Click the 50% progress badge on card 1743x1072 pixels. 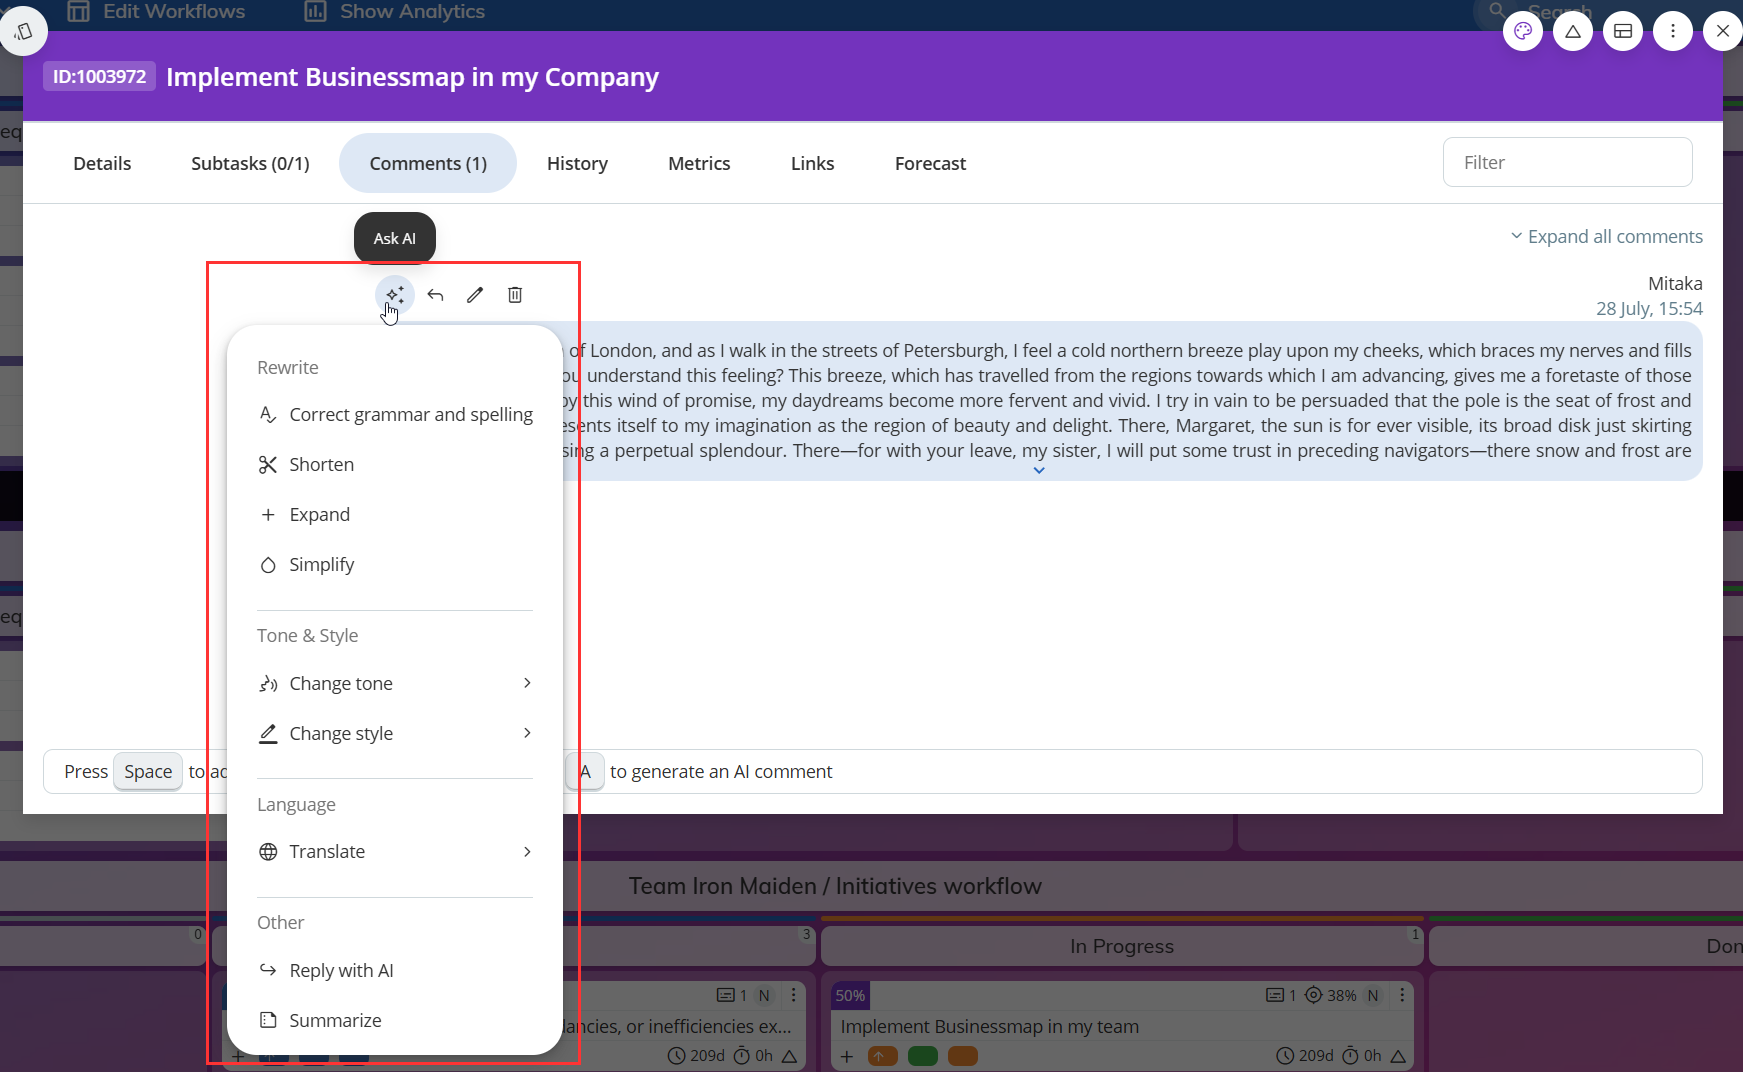click(850, 996)
